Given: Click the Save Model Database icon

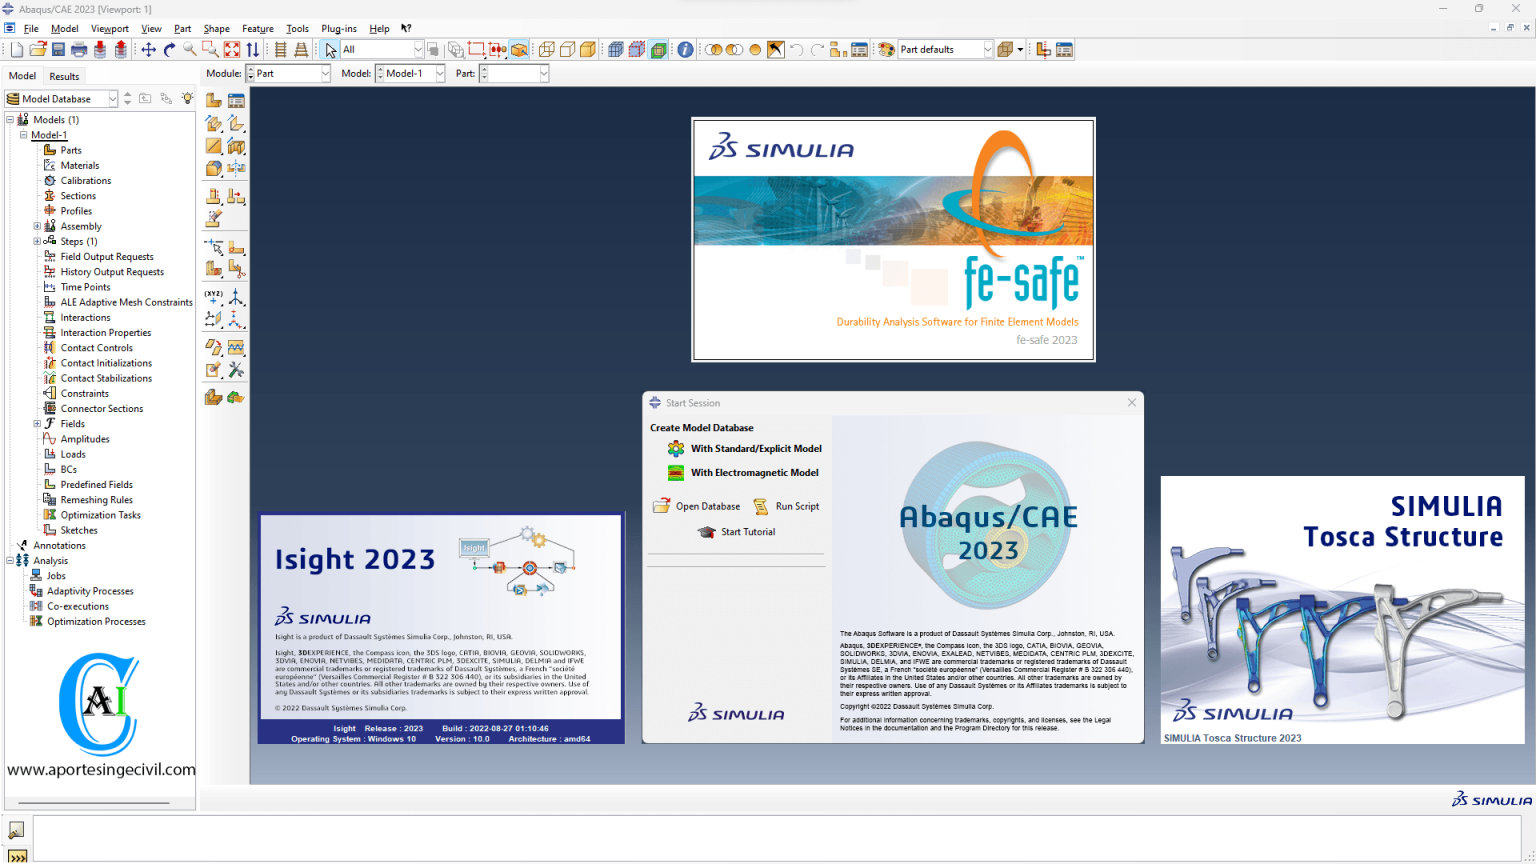Looking at the screenshot, I should coord(59,48).
